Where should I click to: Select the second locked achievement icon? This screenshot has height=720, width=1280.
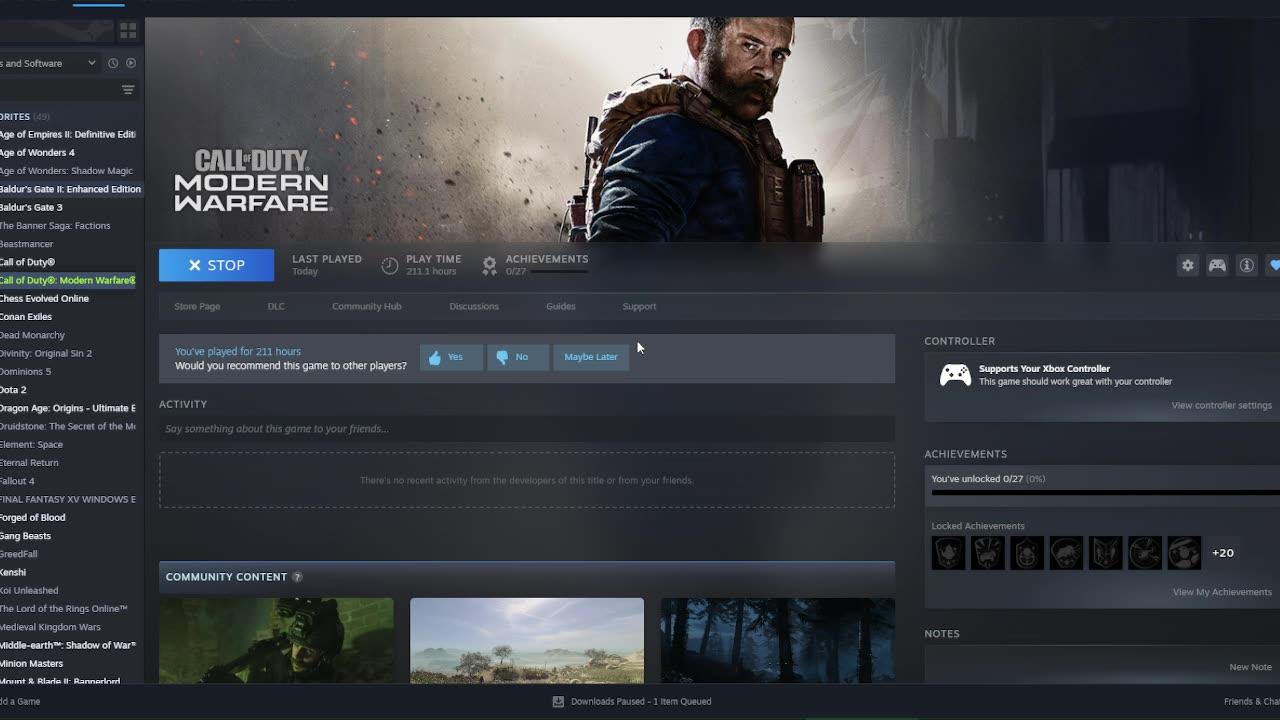tap(988, 553)
